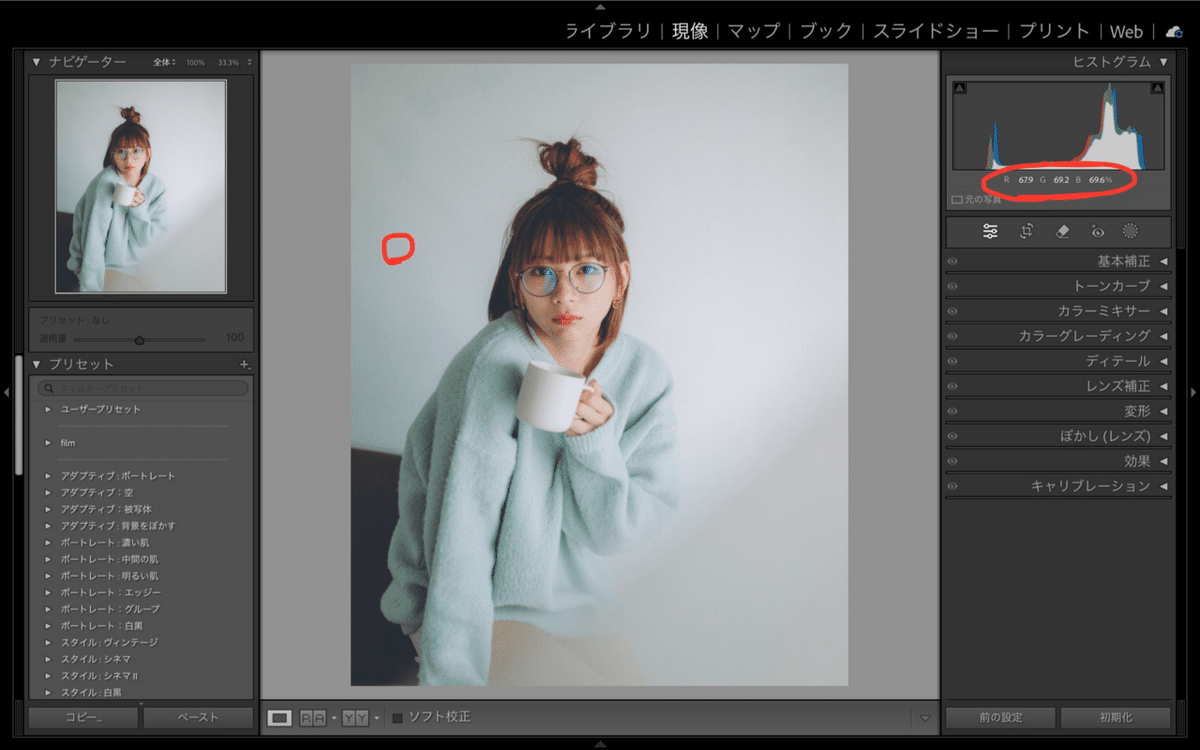Expand the カラーグレーディング panel
The width and height of the screenshot is (1200, 750).
(1163, 336)
